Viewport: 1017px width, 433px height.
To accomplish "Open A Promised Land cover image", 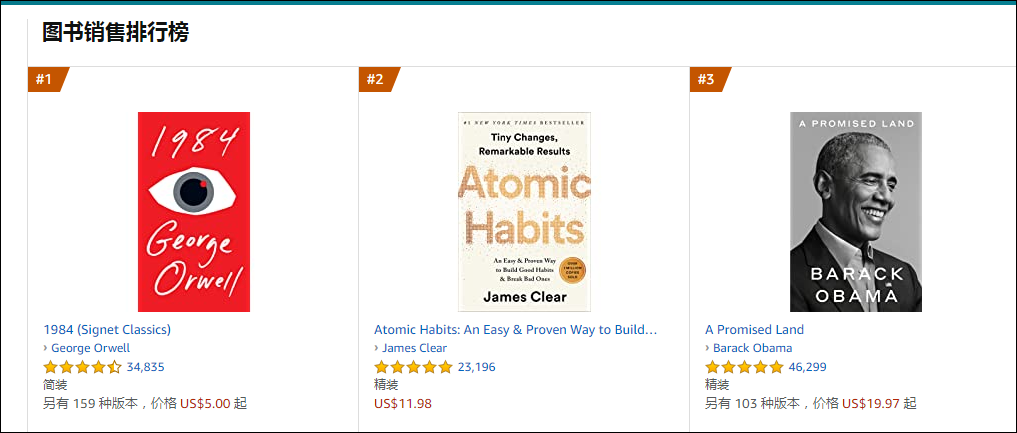I will click(856, 211).
